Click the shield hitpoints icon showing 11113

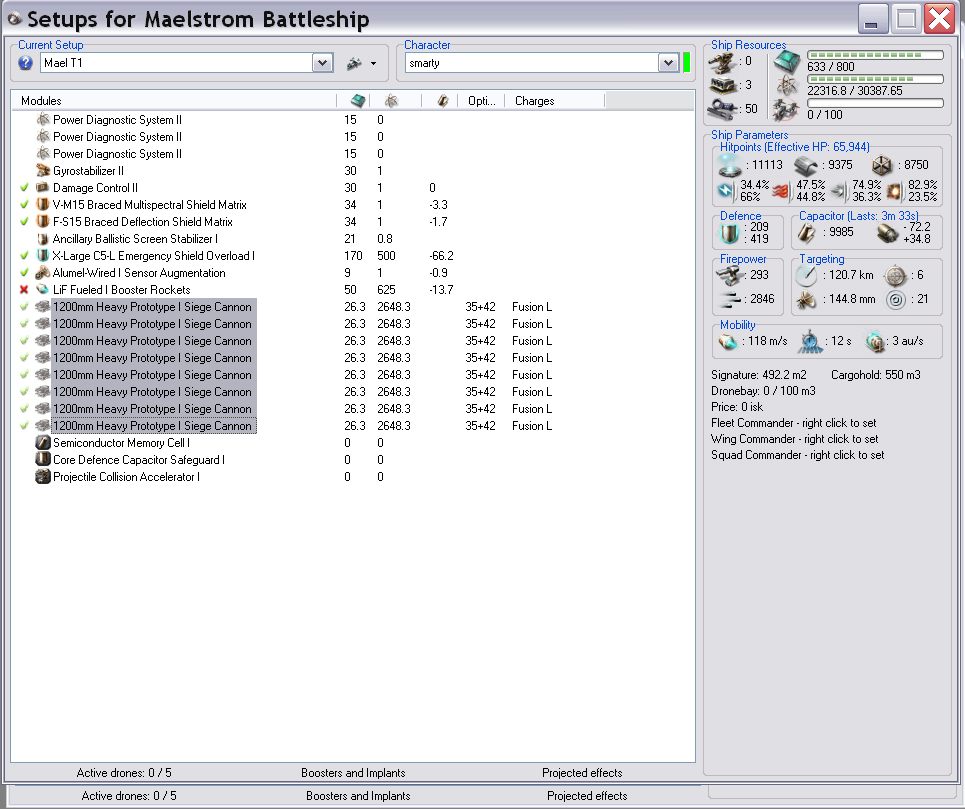[x=728, y=165]
